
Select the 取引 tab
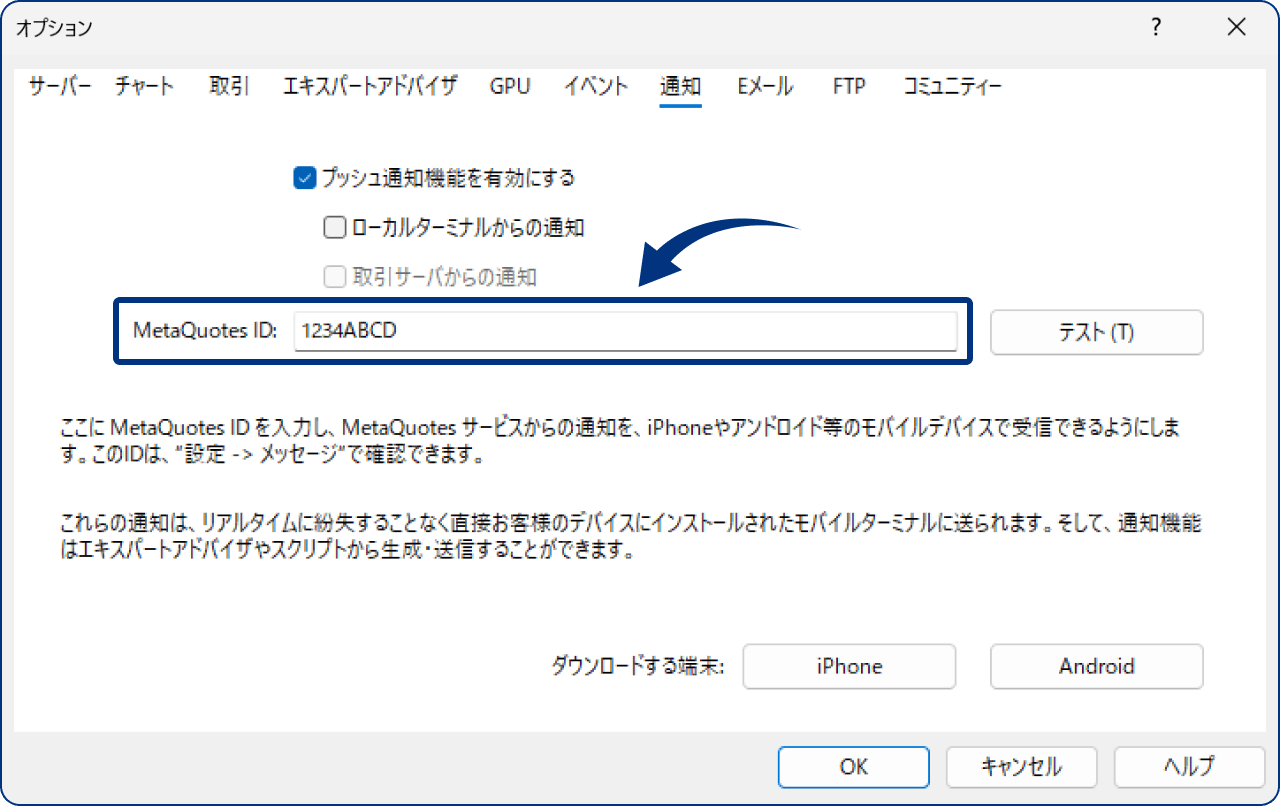pyautogui.click(x=228, y=87)
